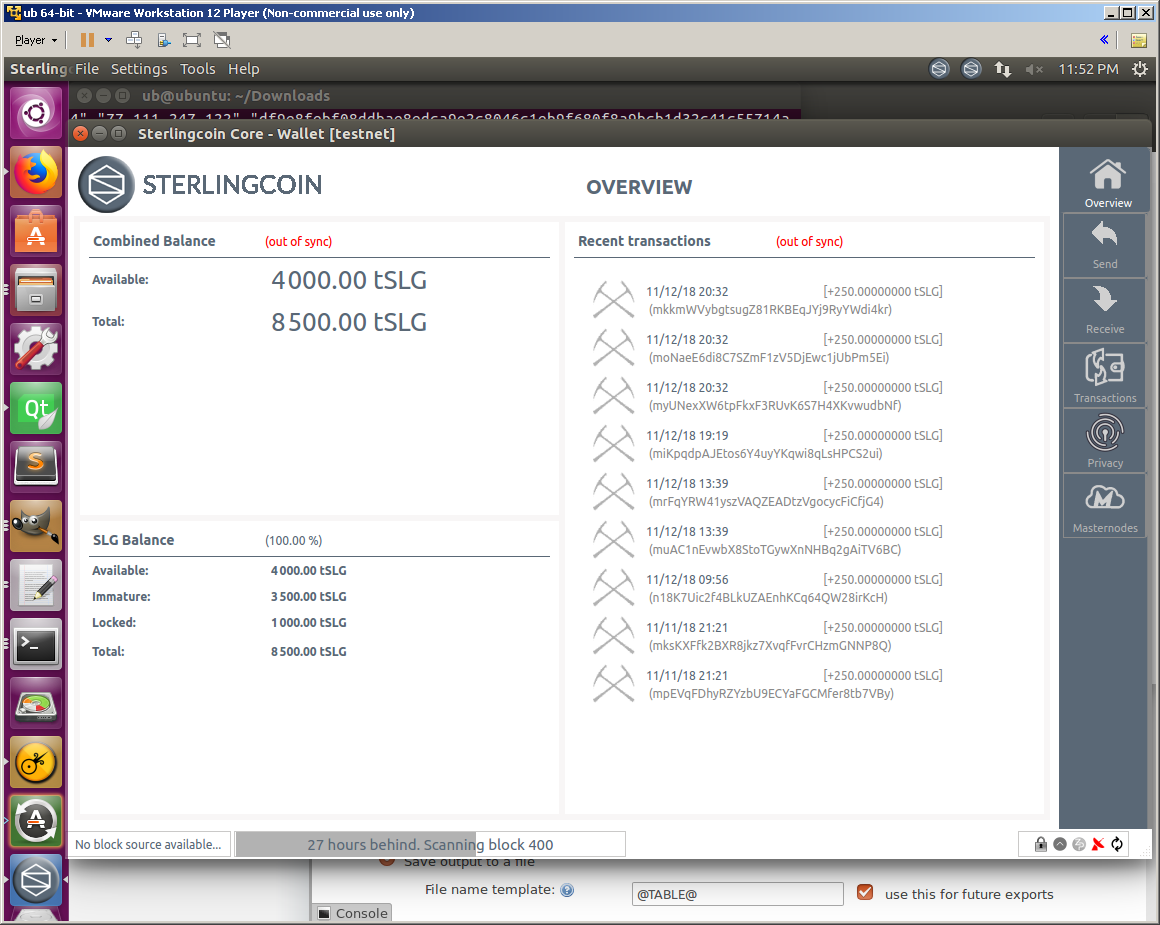
Task: Open the Receive page in sidebar
Action: [x=1105, y=311]
